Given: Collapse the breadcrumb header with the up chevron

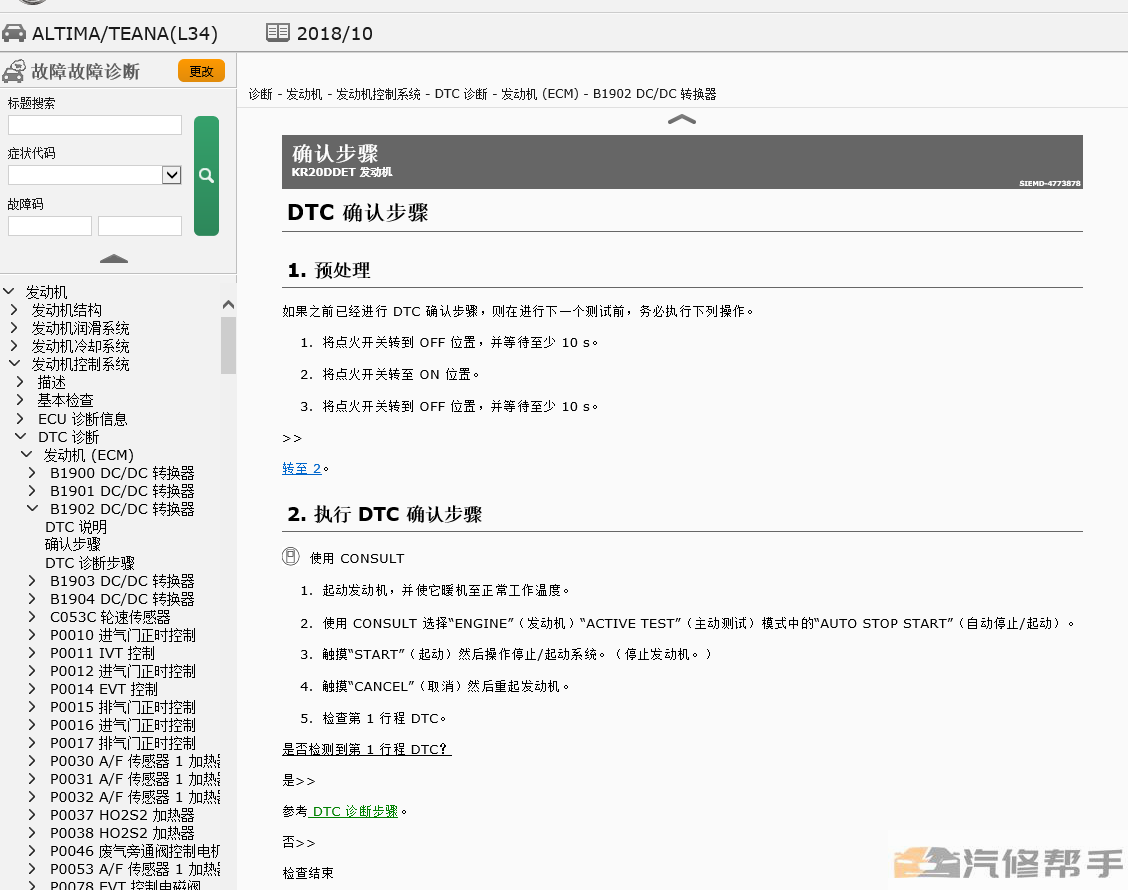Looking at the screenshot, I should [x=681, y=119].
